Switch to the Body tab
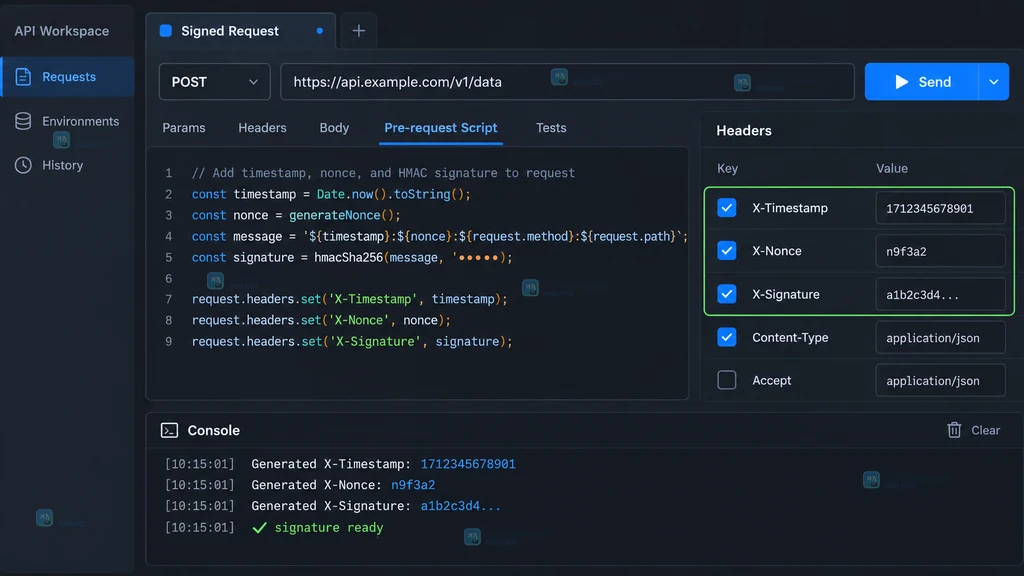Screen dimensions: 1024x576 coord(334,128)
